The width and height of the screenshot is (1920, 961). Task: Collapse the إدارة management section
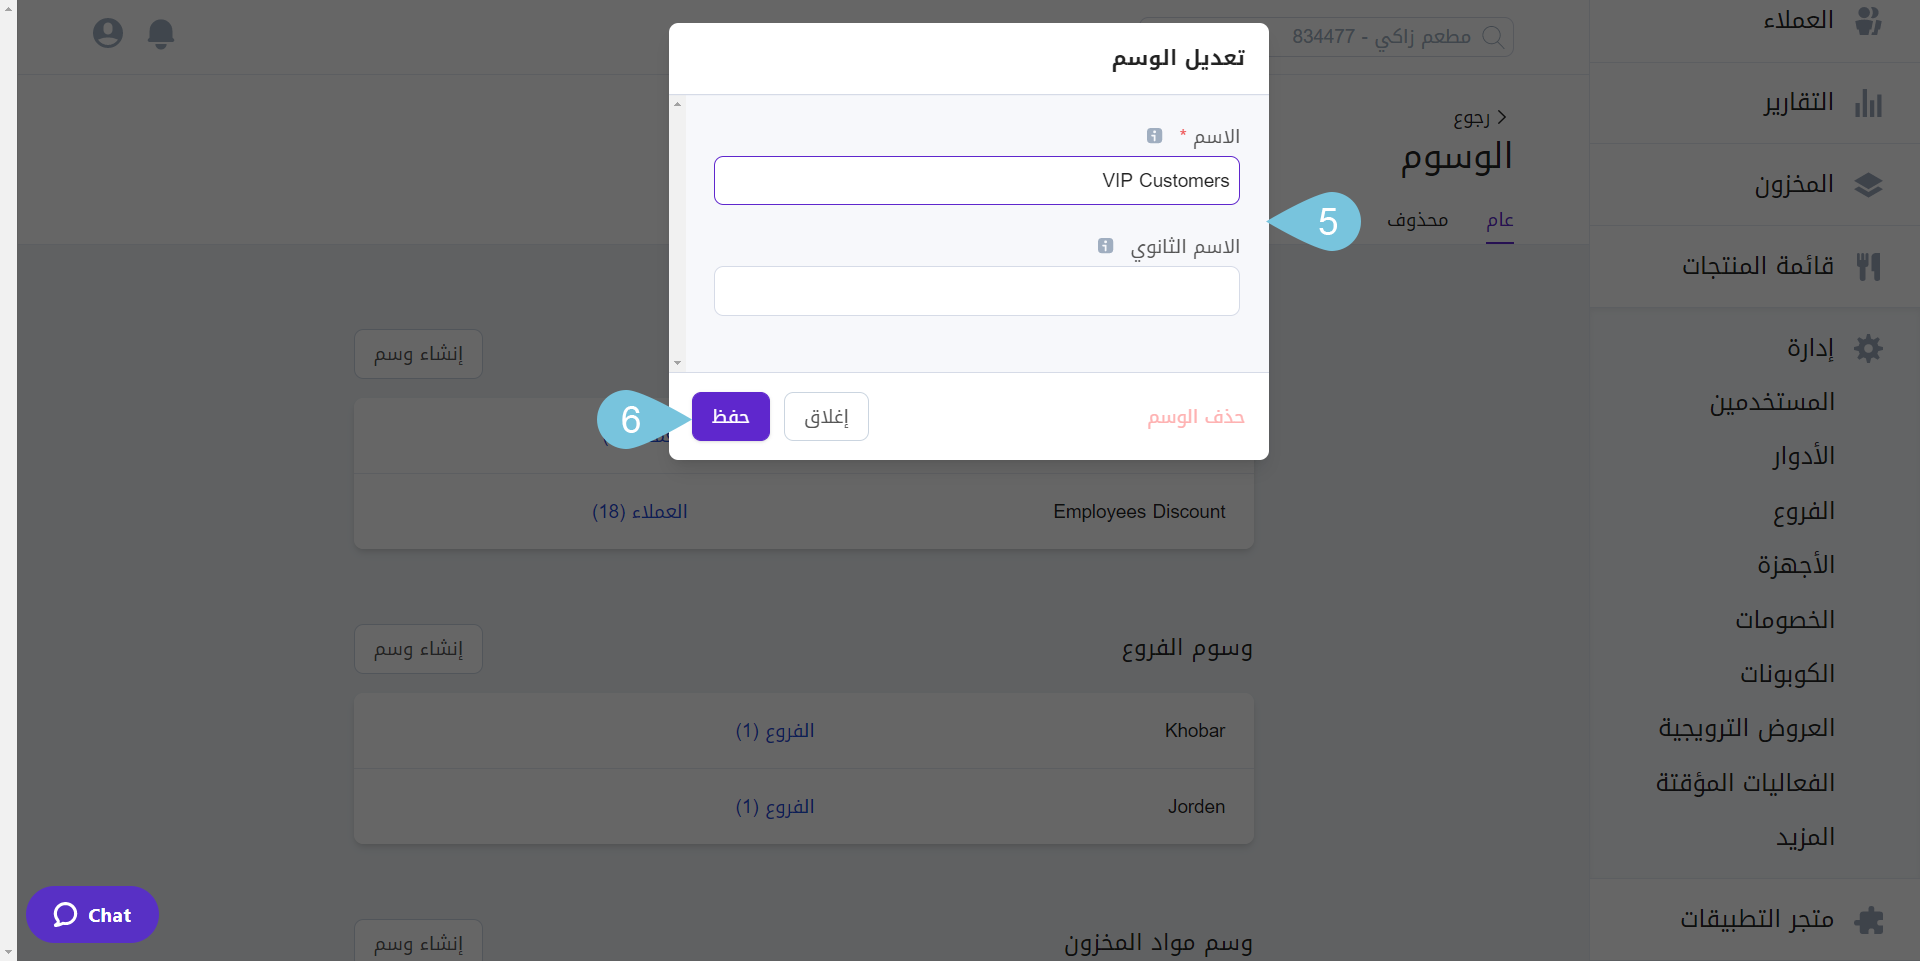coord(1810,348)
